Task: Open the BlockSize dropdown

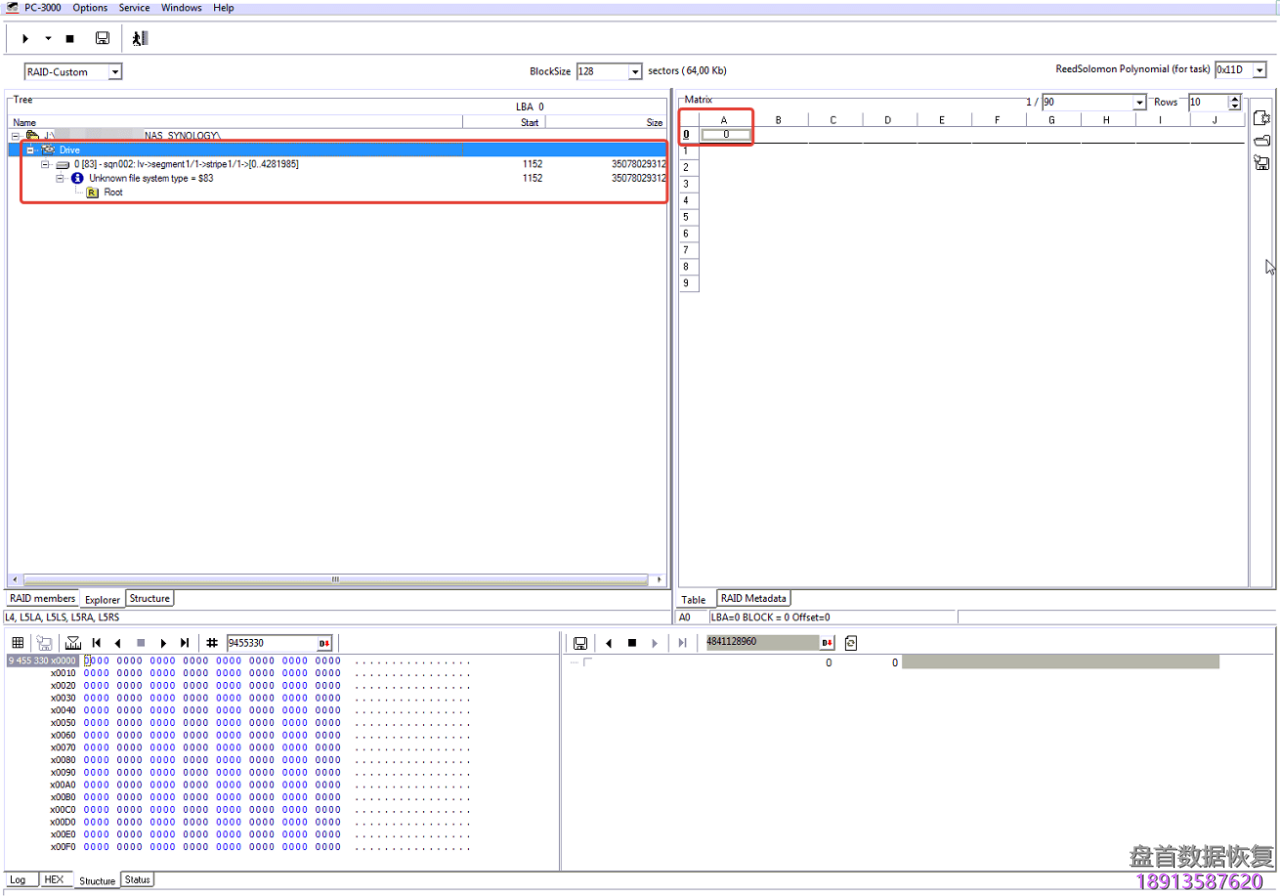Action: 635,72
